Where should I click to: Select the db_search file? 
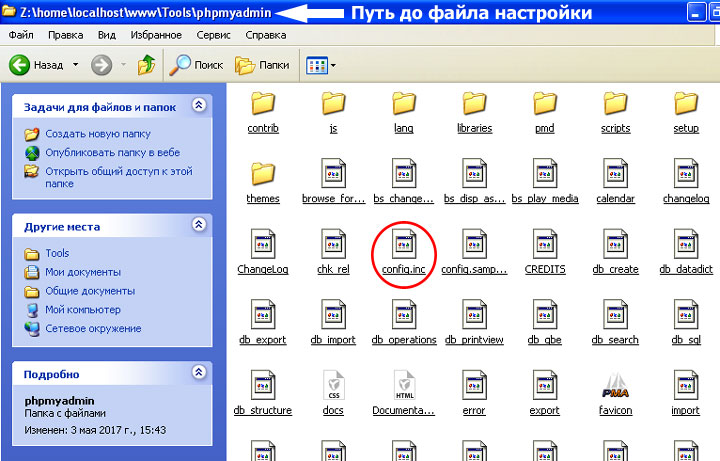click(x=615, y=323)
